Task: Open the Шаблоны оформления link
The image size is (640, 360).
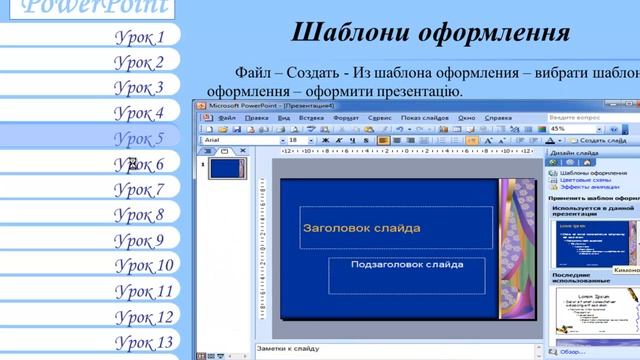Action: (593, 173)
